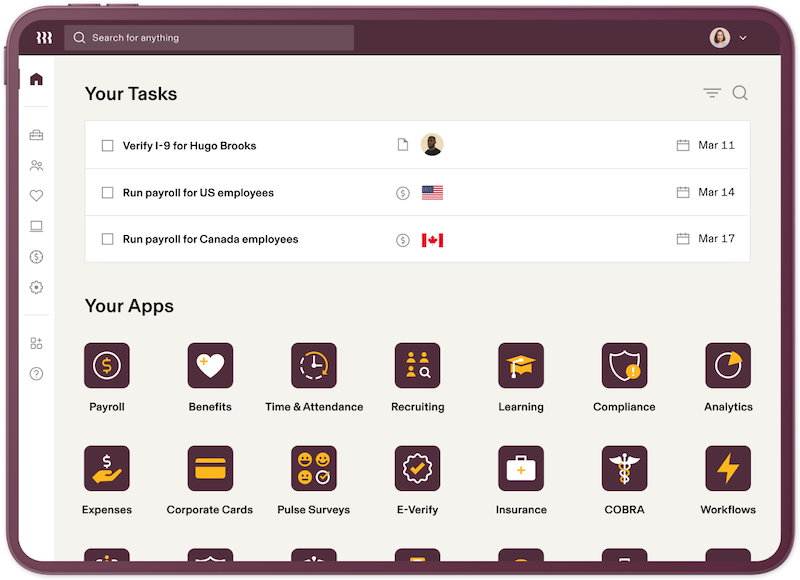Check the Canada payroll task checkbox
Viewport: 800px width, 580px height.
[x=107, y=239]
